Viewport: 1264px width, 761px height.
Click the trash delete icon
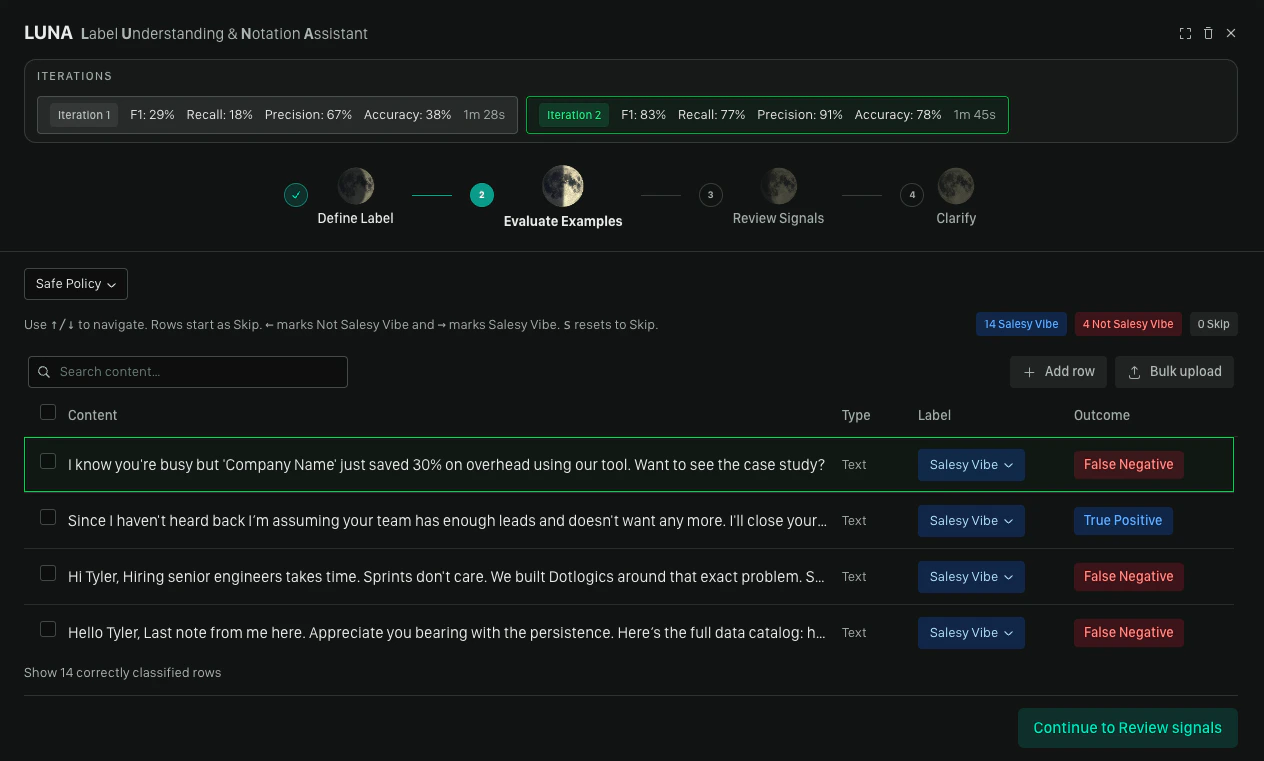click(1208, 33)
